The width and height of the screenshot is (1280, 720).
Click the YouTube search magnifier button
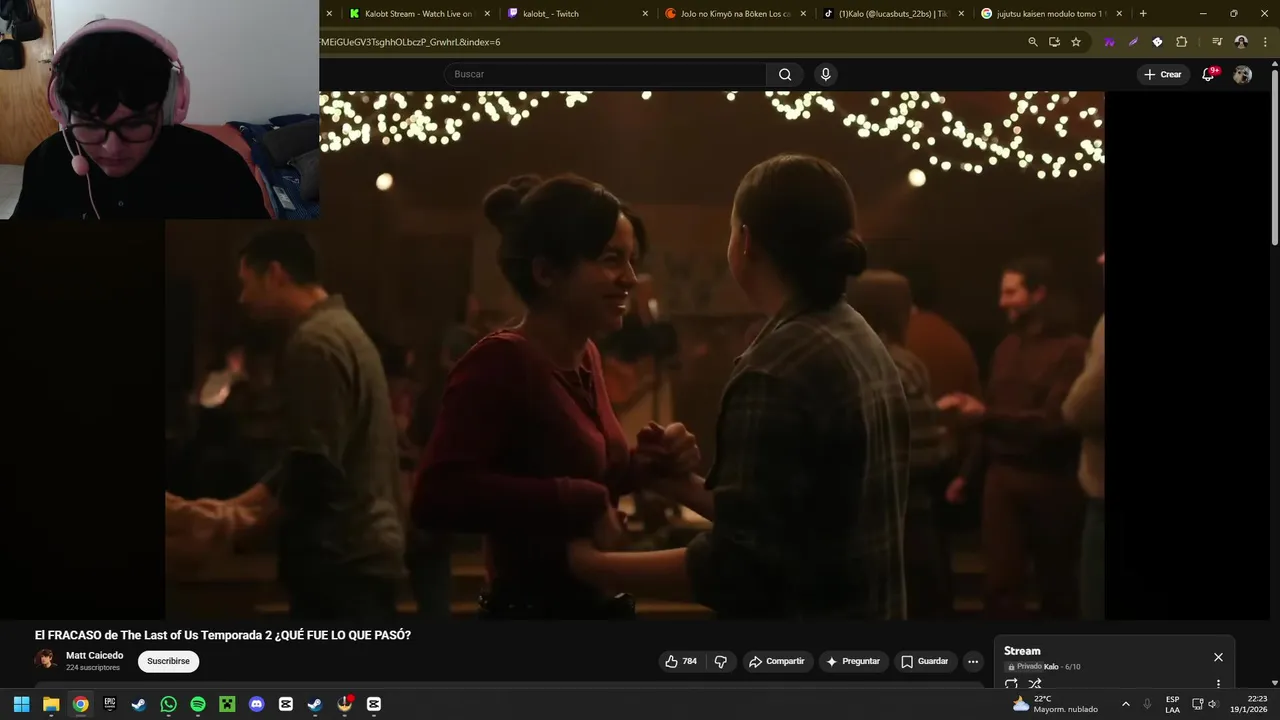[785, 74]
